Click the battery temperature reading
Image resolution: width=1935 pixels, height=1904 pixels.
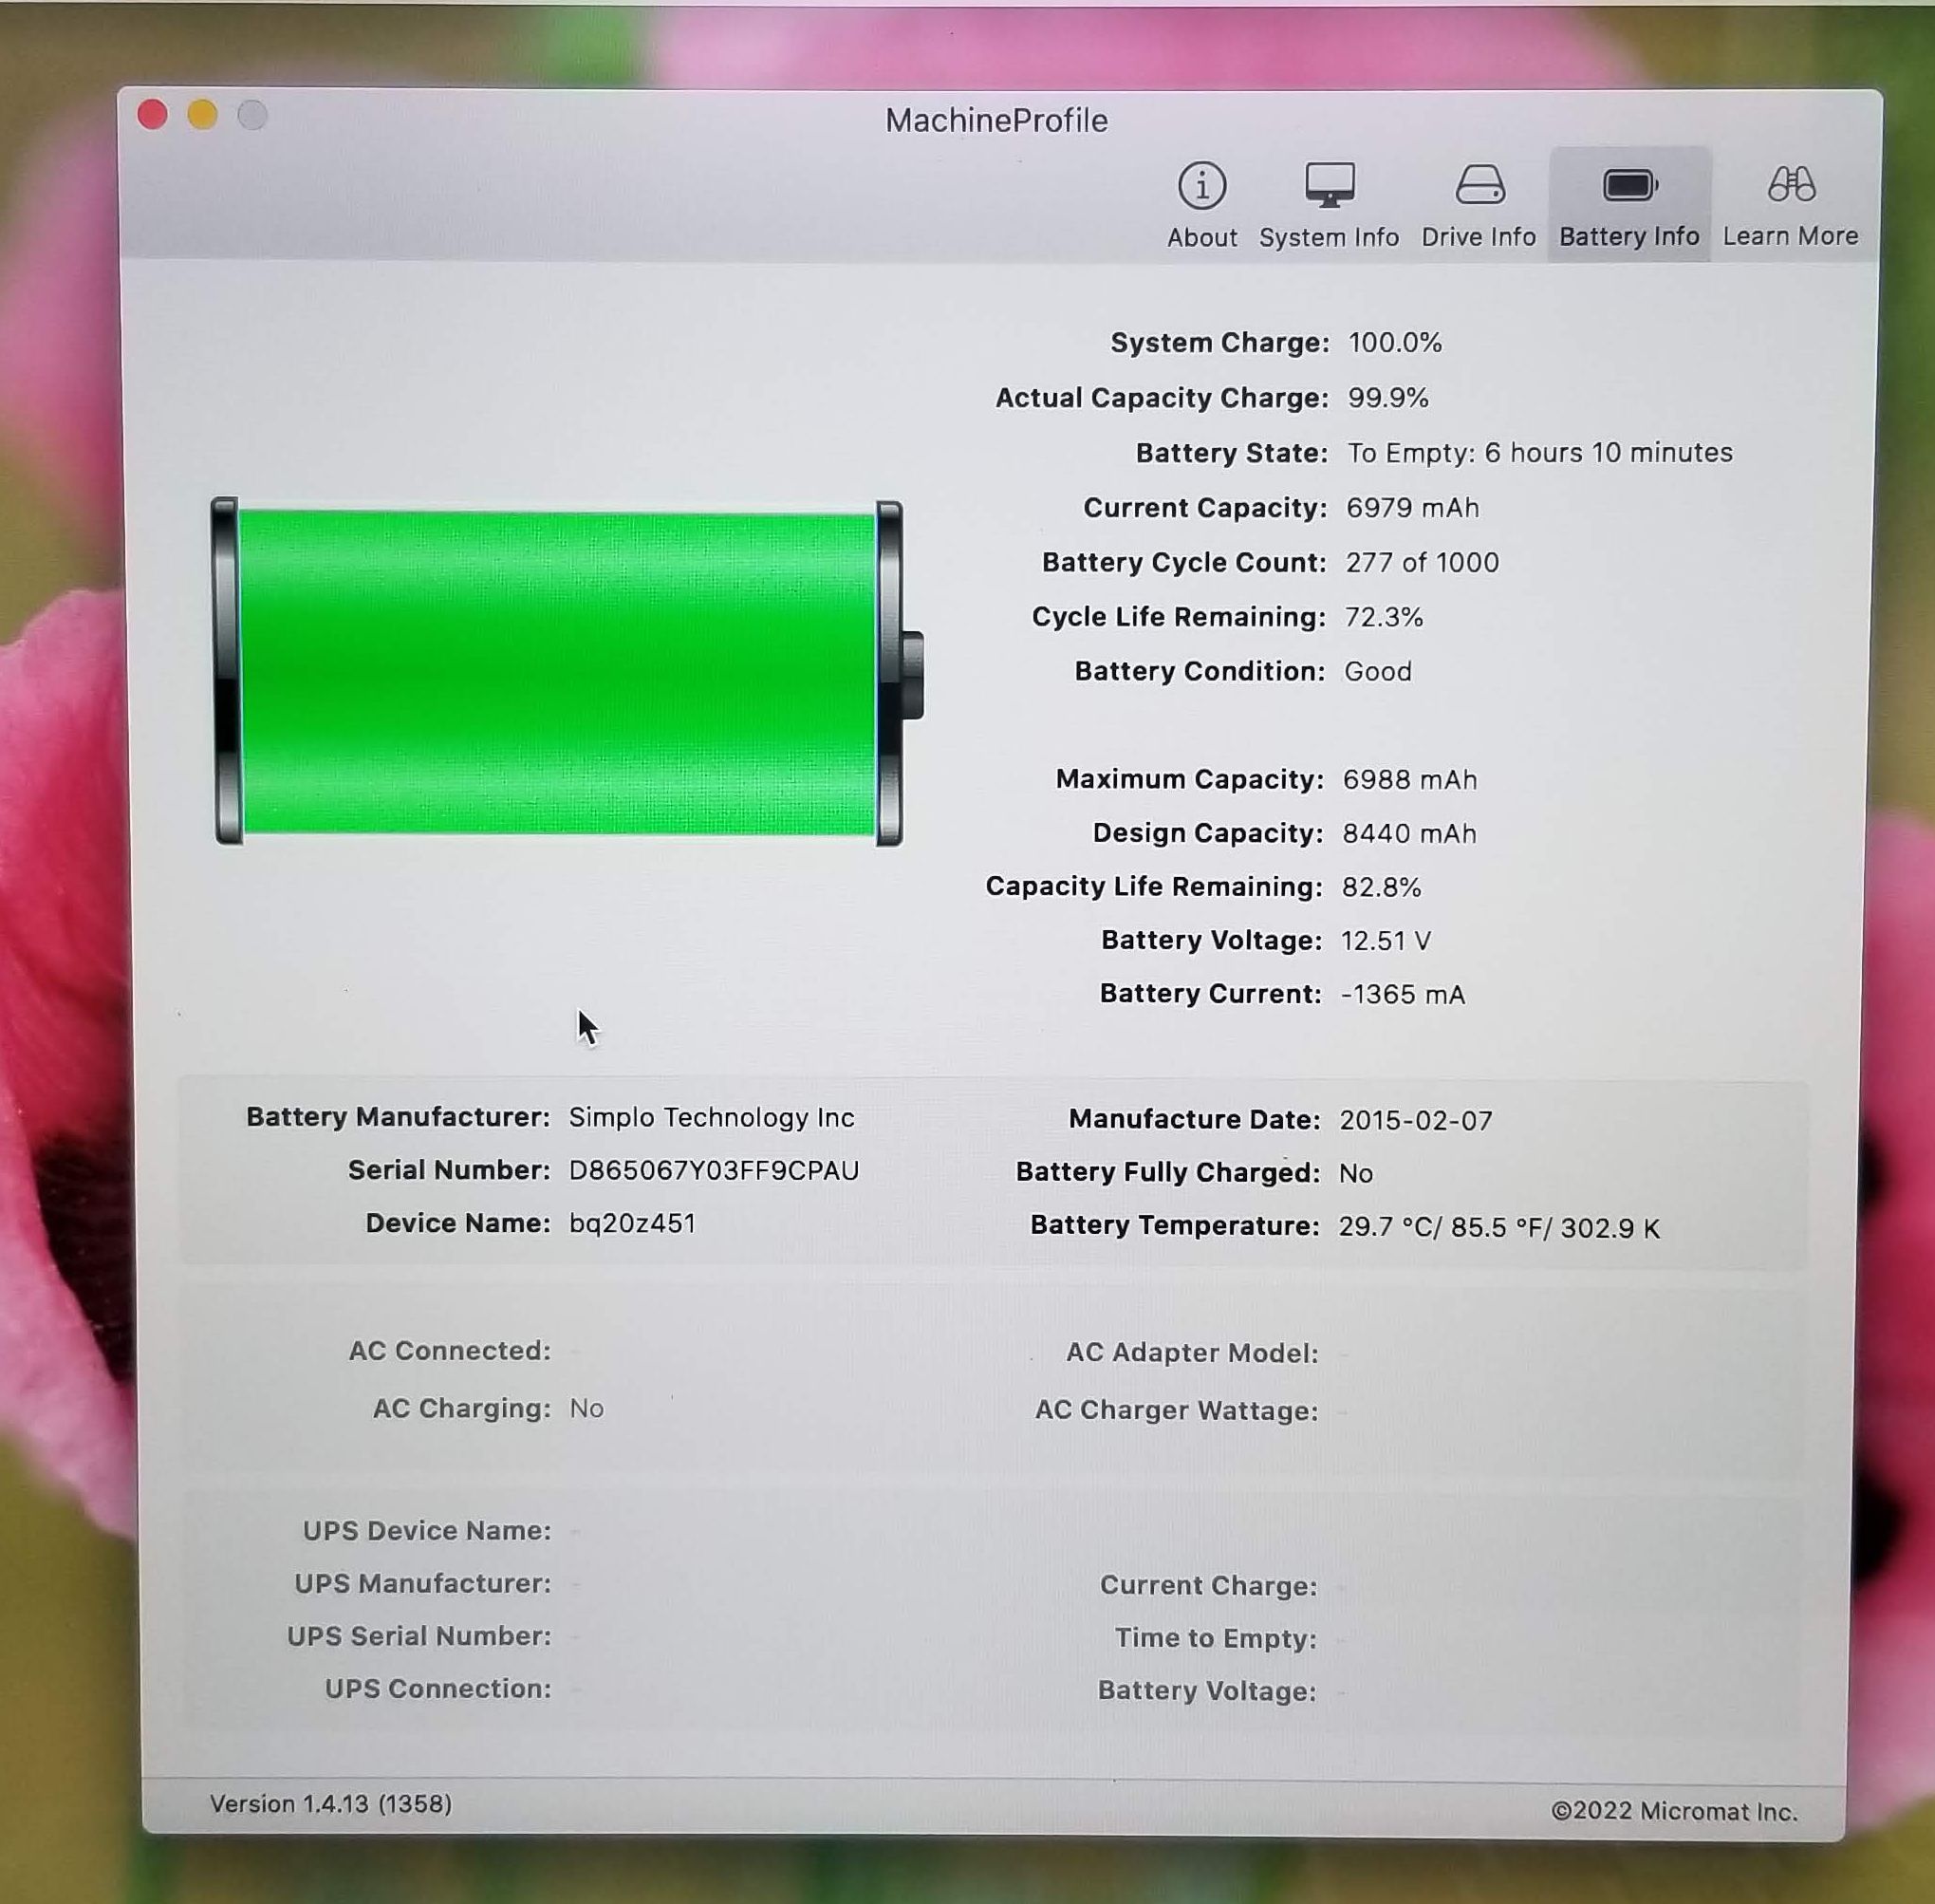click(1498, 1227)
